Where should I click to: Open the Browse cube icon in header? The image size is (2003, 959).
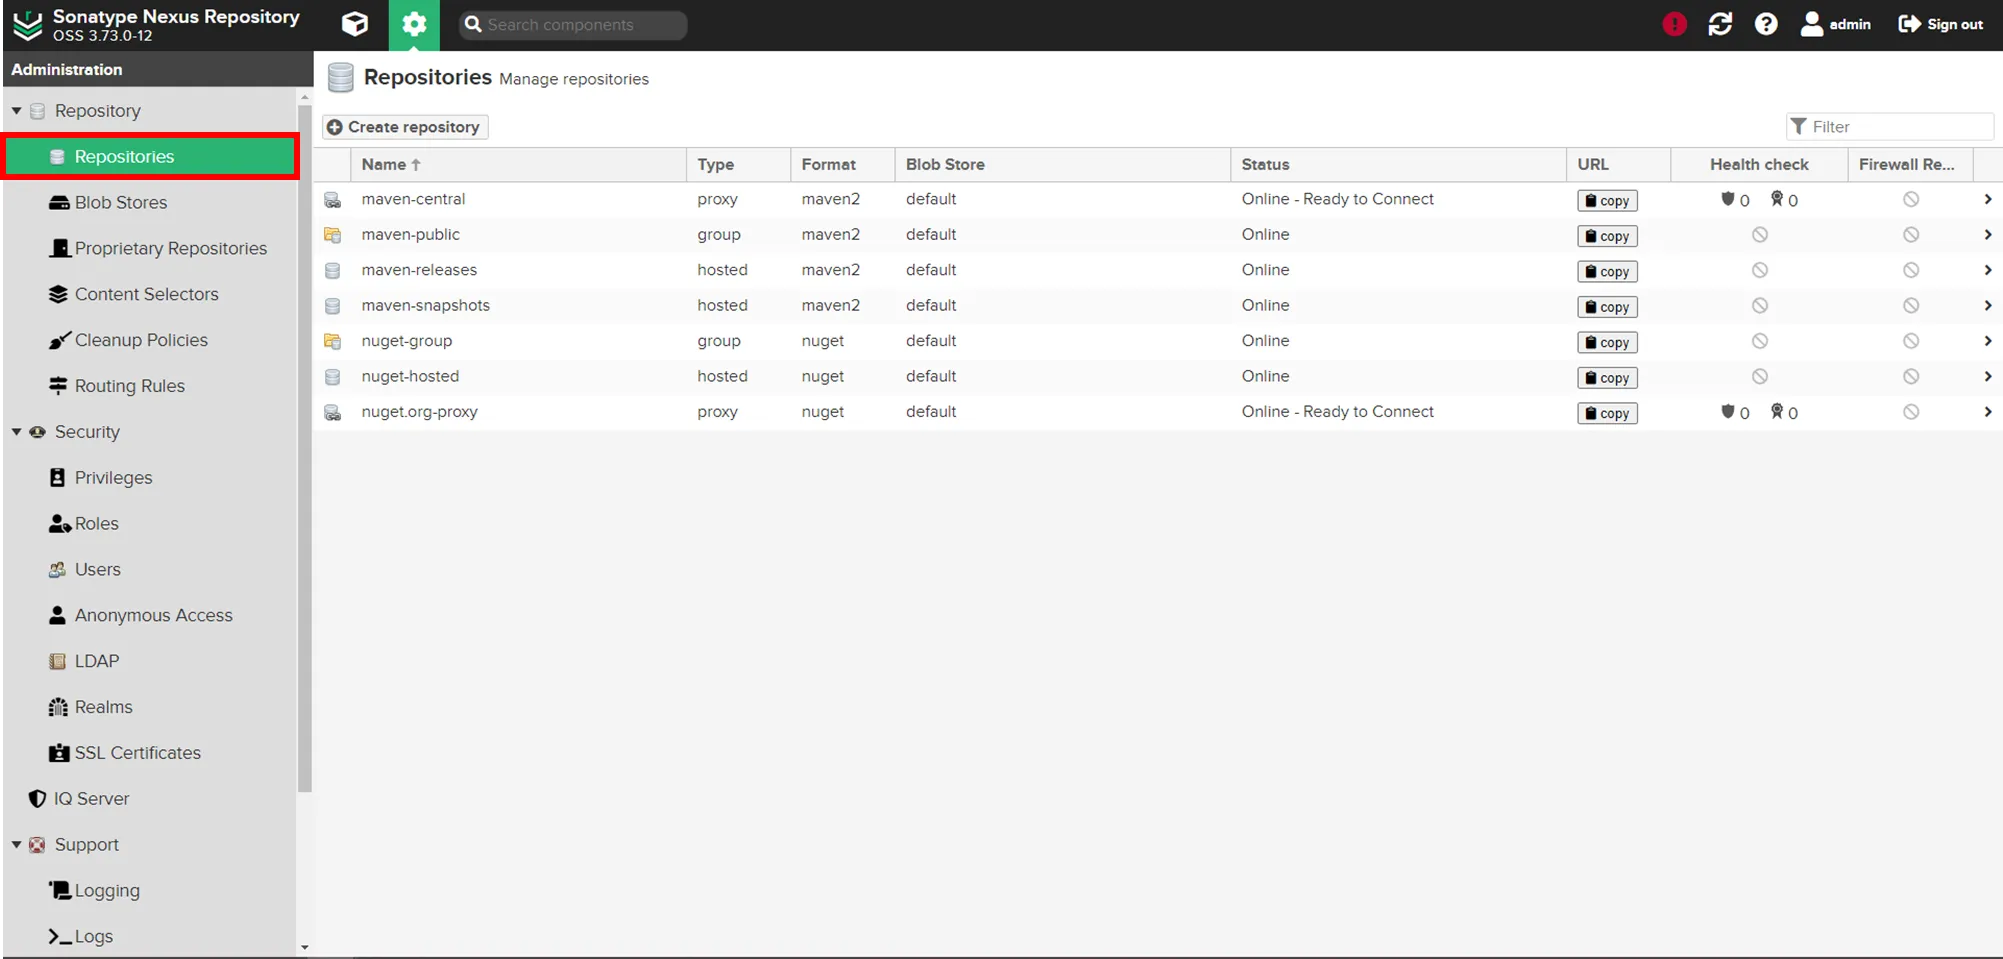pyautogui.click(x=355, y=24)
